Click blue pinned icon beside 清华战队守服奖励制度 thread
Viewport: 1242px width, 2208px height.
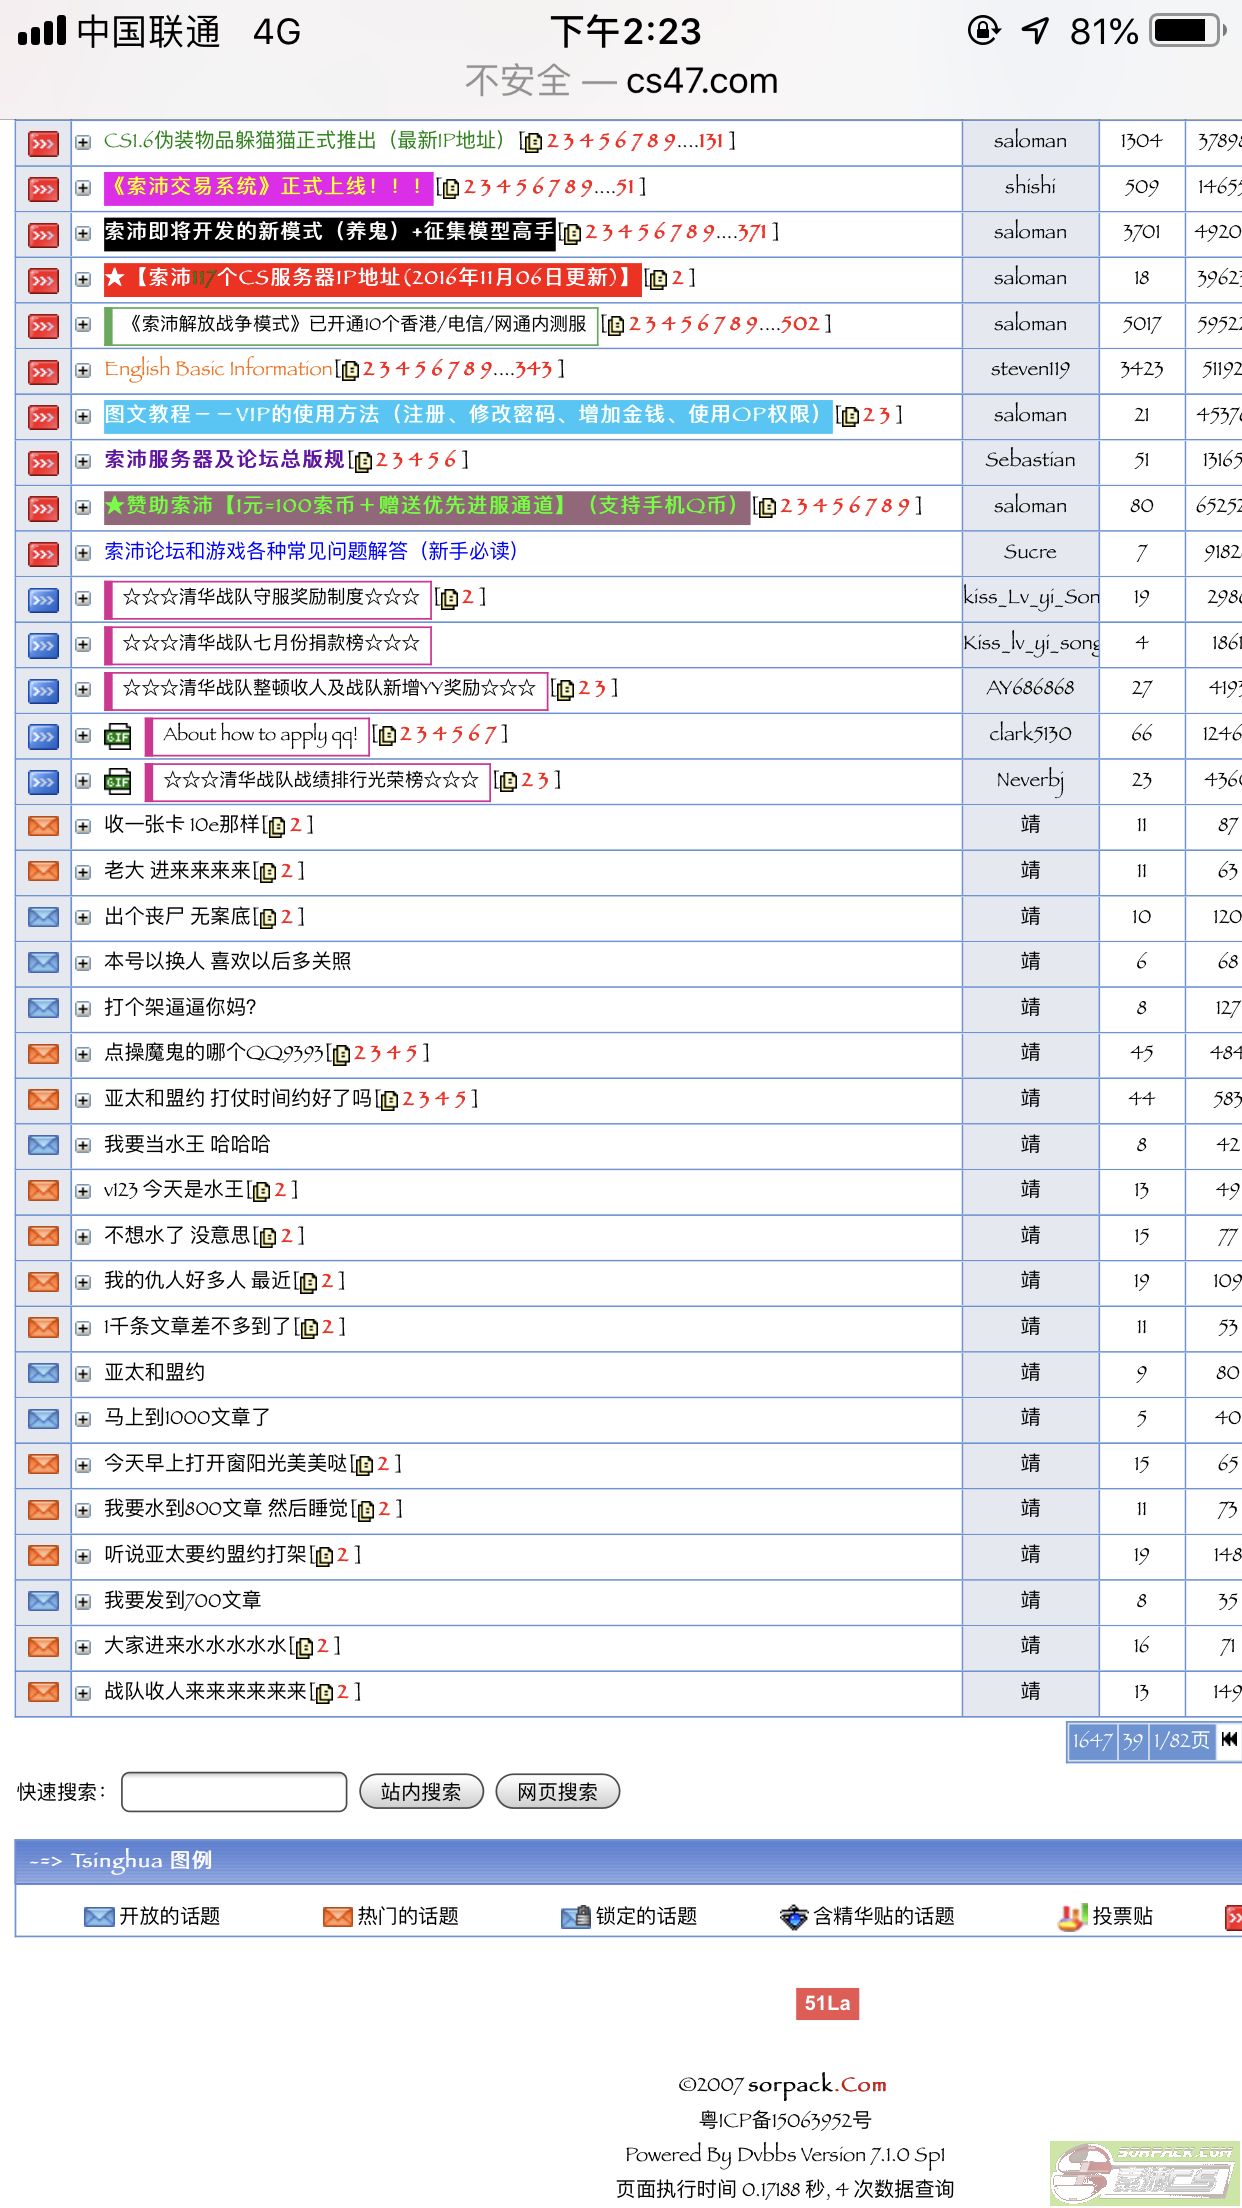pos(42,600)
